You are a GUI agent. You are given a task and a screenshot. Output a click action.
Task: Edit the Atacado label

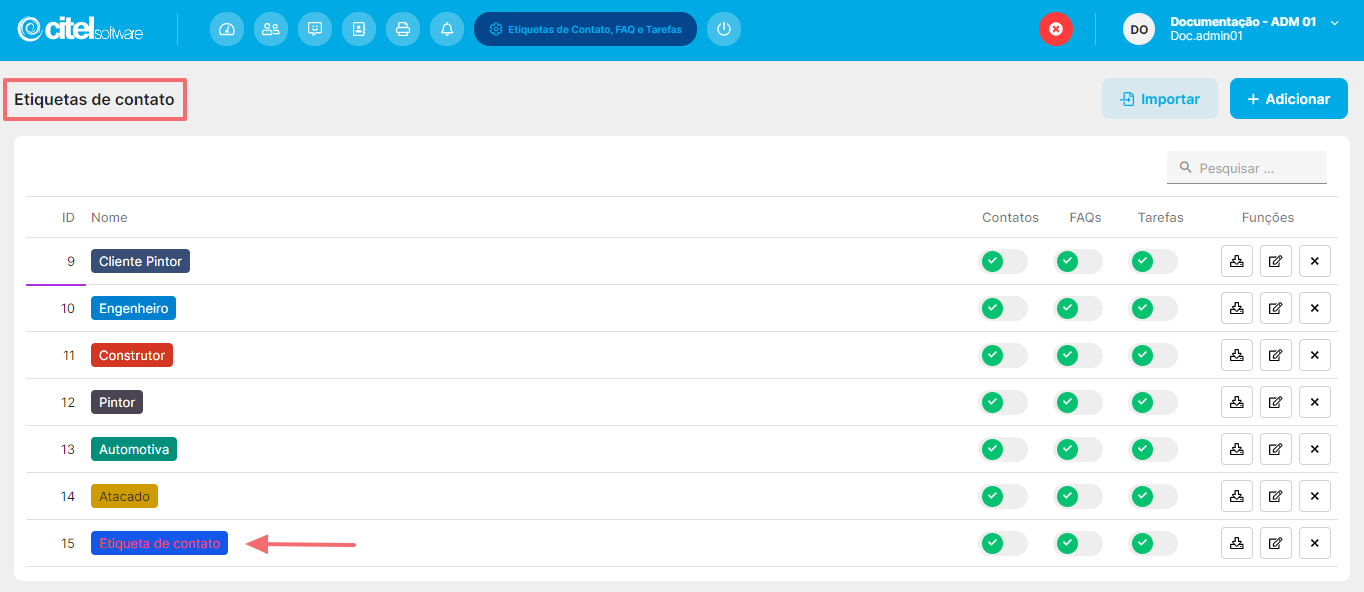[x=1276, y=496]
